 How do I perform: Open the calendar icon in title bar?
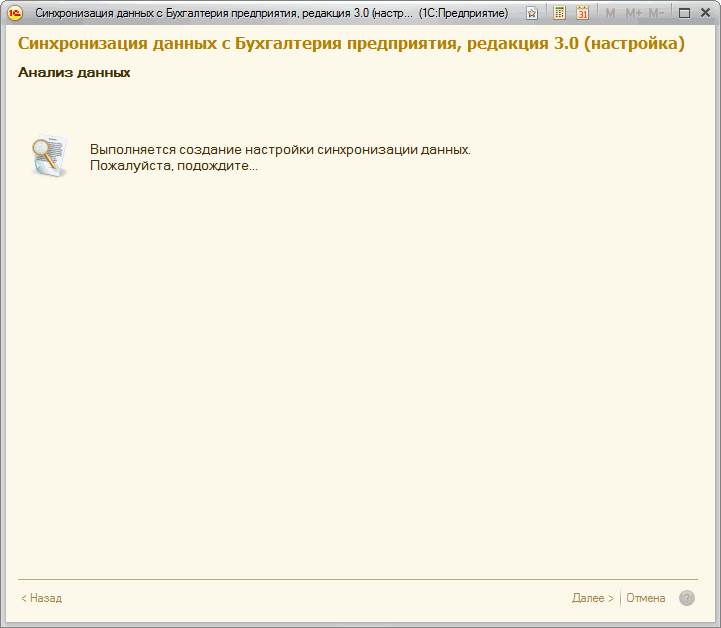[x=582, y=13]
